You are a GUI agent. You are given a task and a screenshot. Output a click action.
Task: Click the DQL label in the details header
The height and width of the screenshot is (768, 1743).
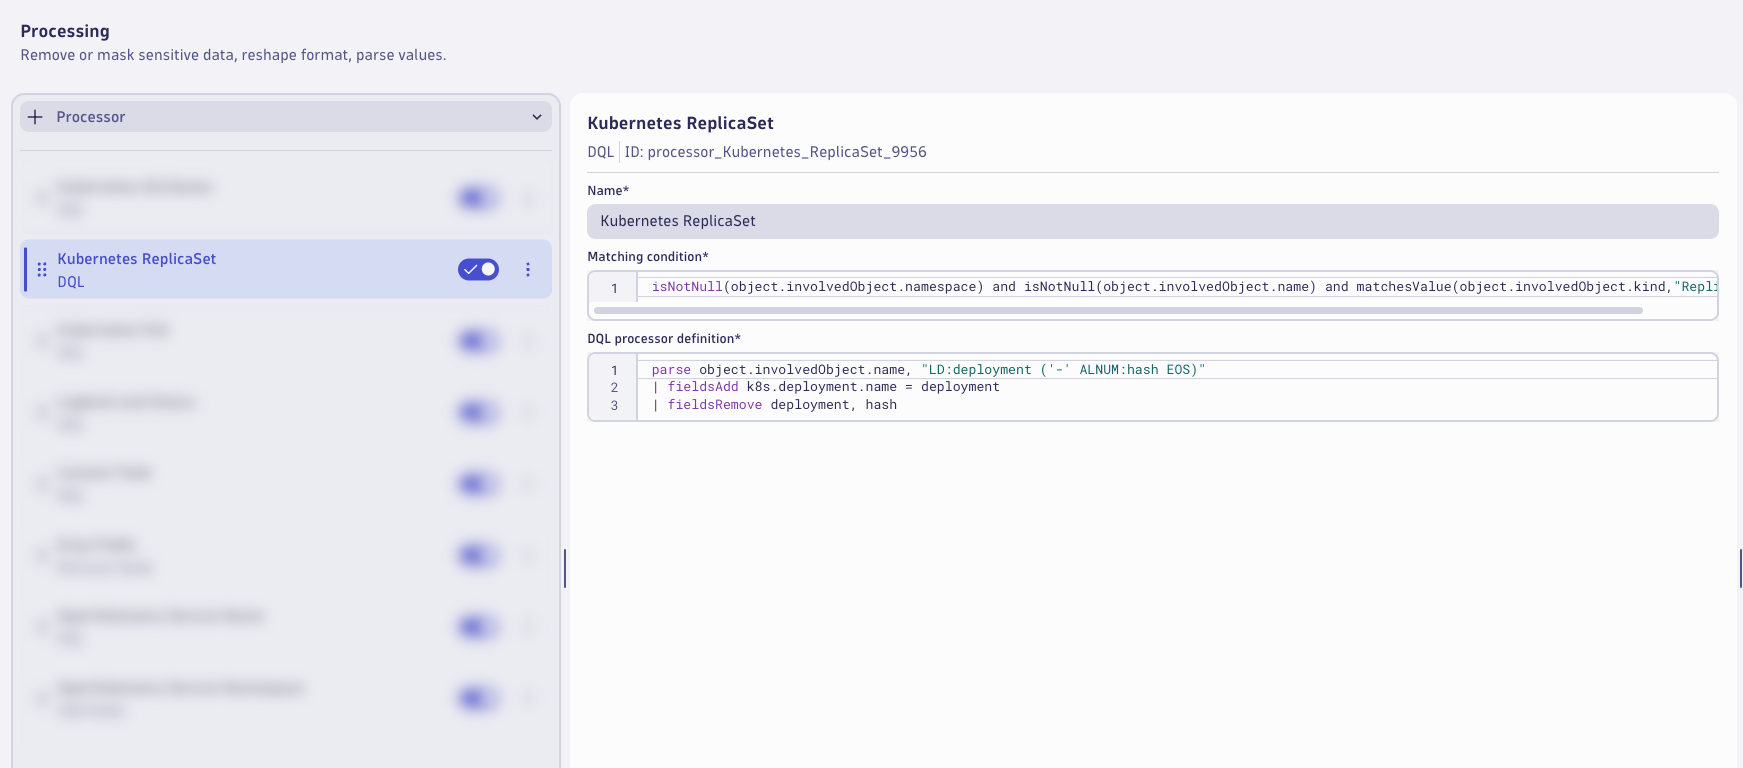(600, 152)
